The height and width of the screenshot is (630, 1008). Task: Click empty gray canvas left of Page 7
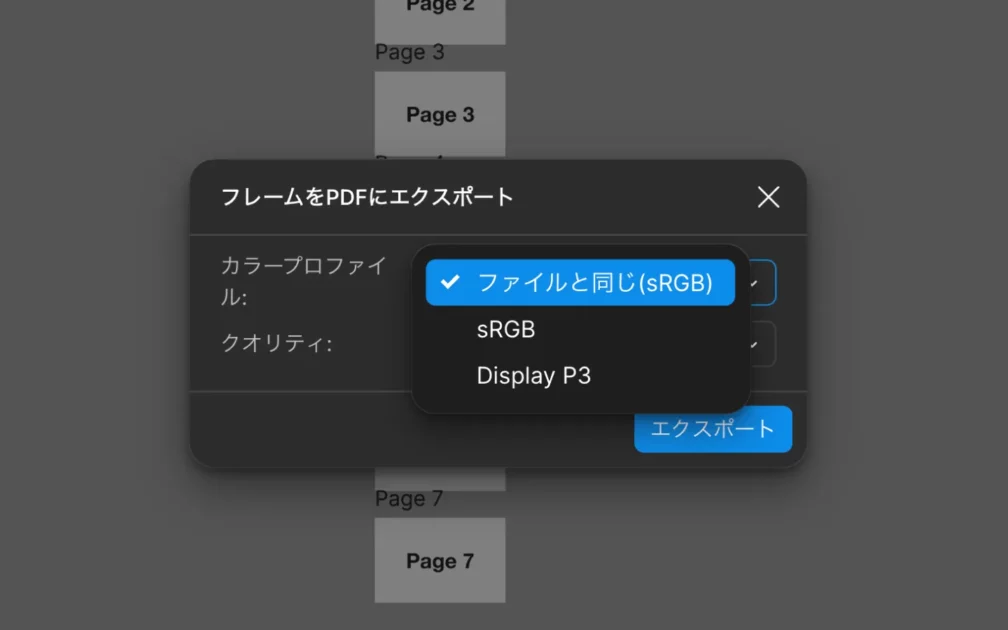(200, 560)
